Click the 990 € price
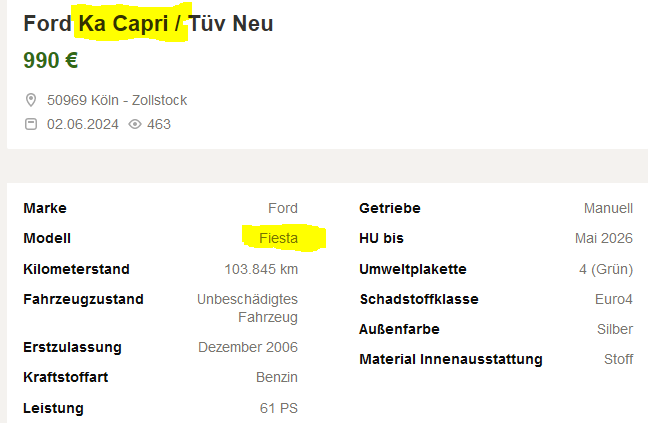Viewport: 648px width, 423px height. click(51, 60)
